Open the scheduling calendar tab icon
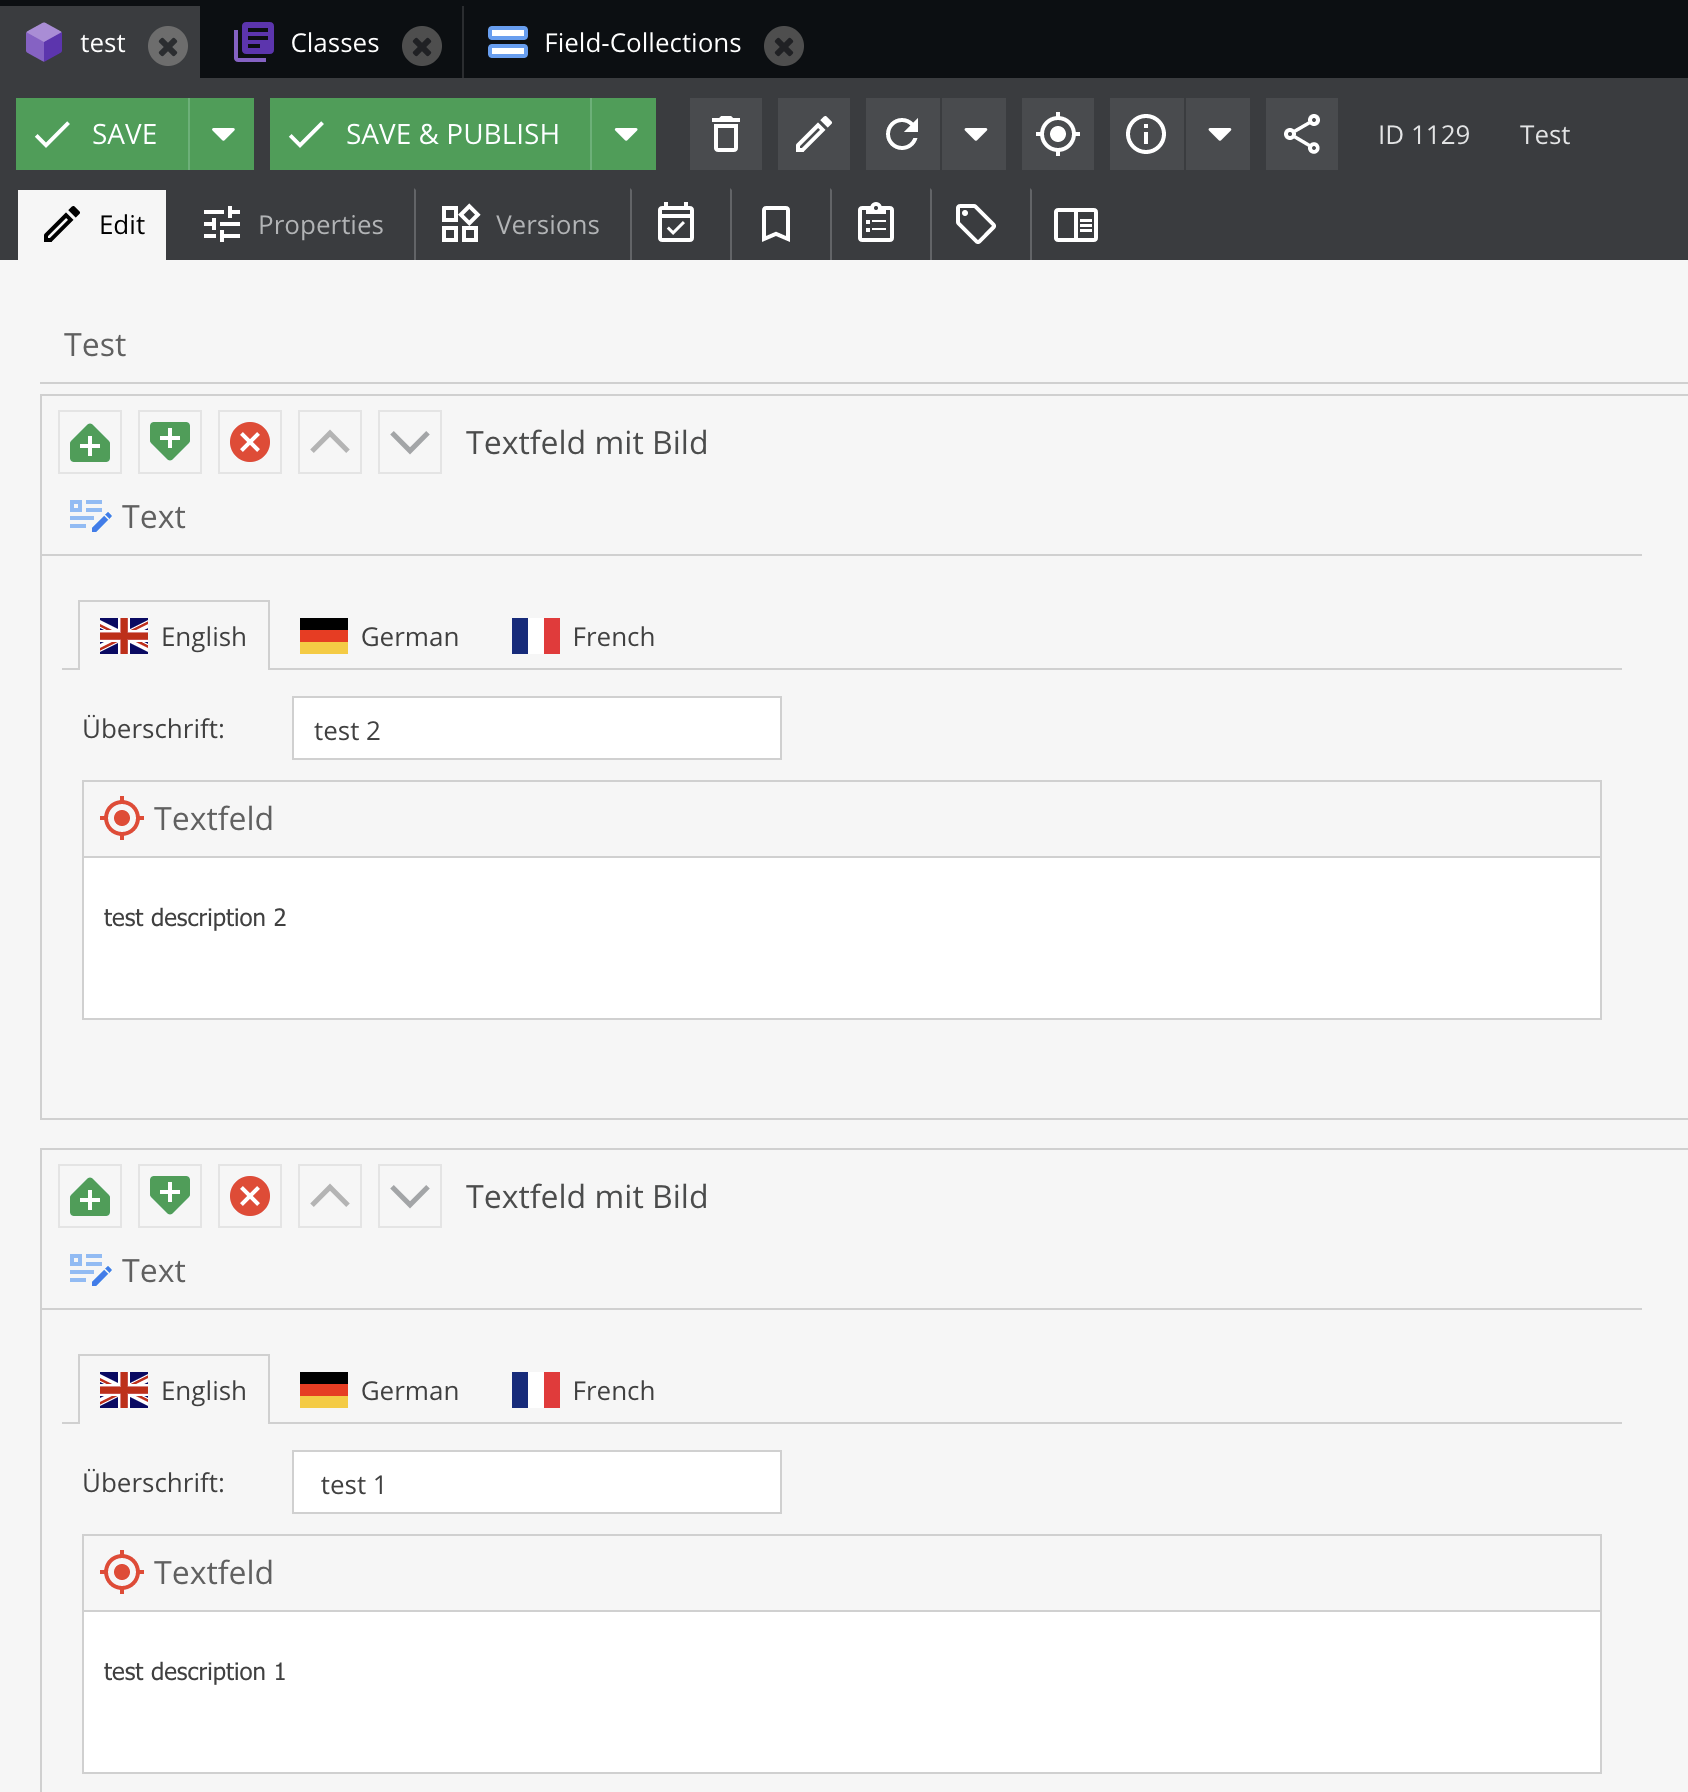 pyautogui.click(x=676, y=224)
